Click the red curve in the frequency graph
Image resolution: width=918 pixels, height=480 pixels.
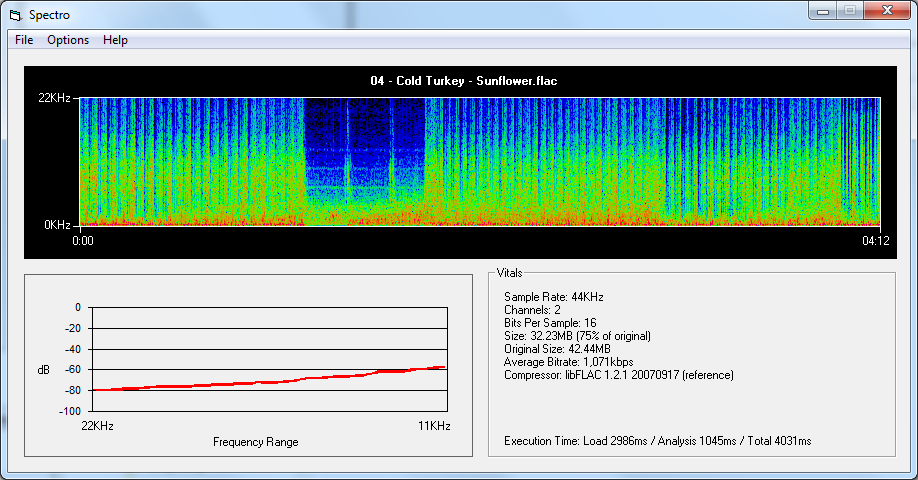click(x=270, y=382)
